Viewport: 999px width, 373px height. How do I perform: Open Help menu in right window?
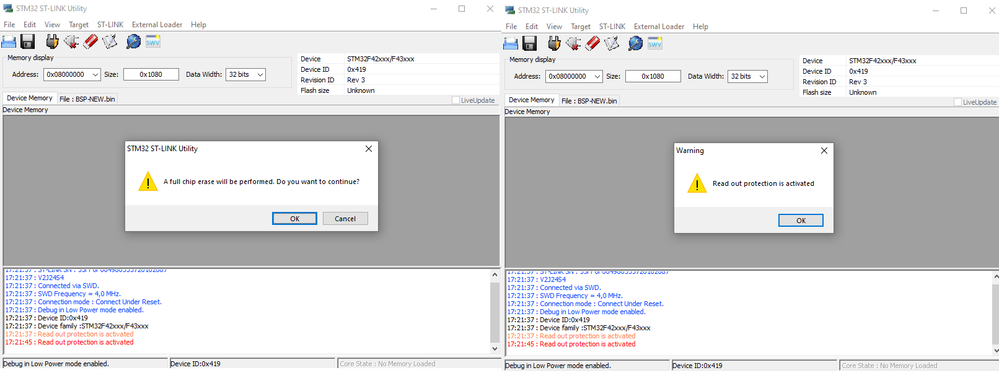(700, 27)
